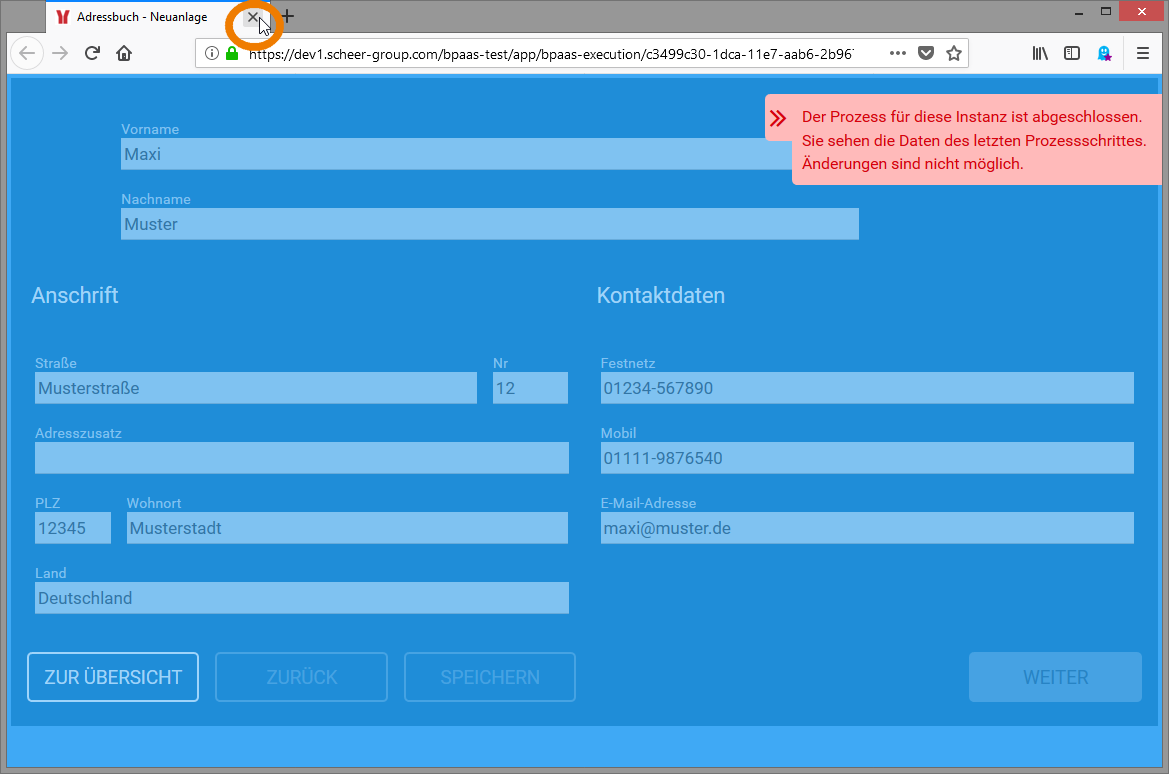Minimize the browser window

(1079, 12)
